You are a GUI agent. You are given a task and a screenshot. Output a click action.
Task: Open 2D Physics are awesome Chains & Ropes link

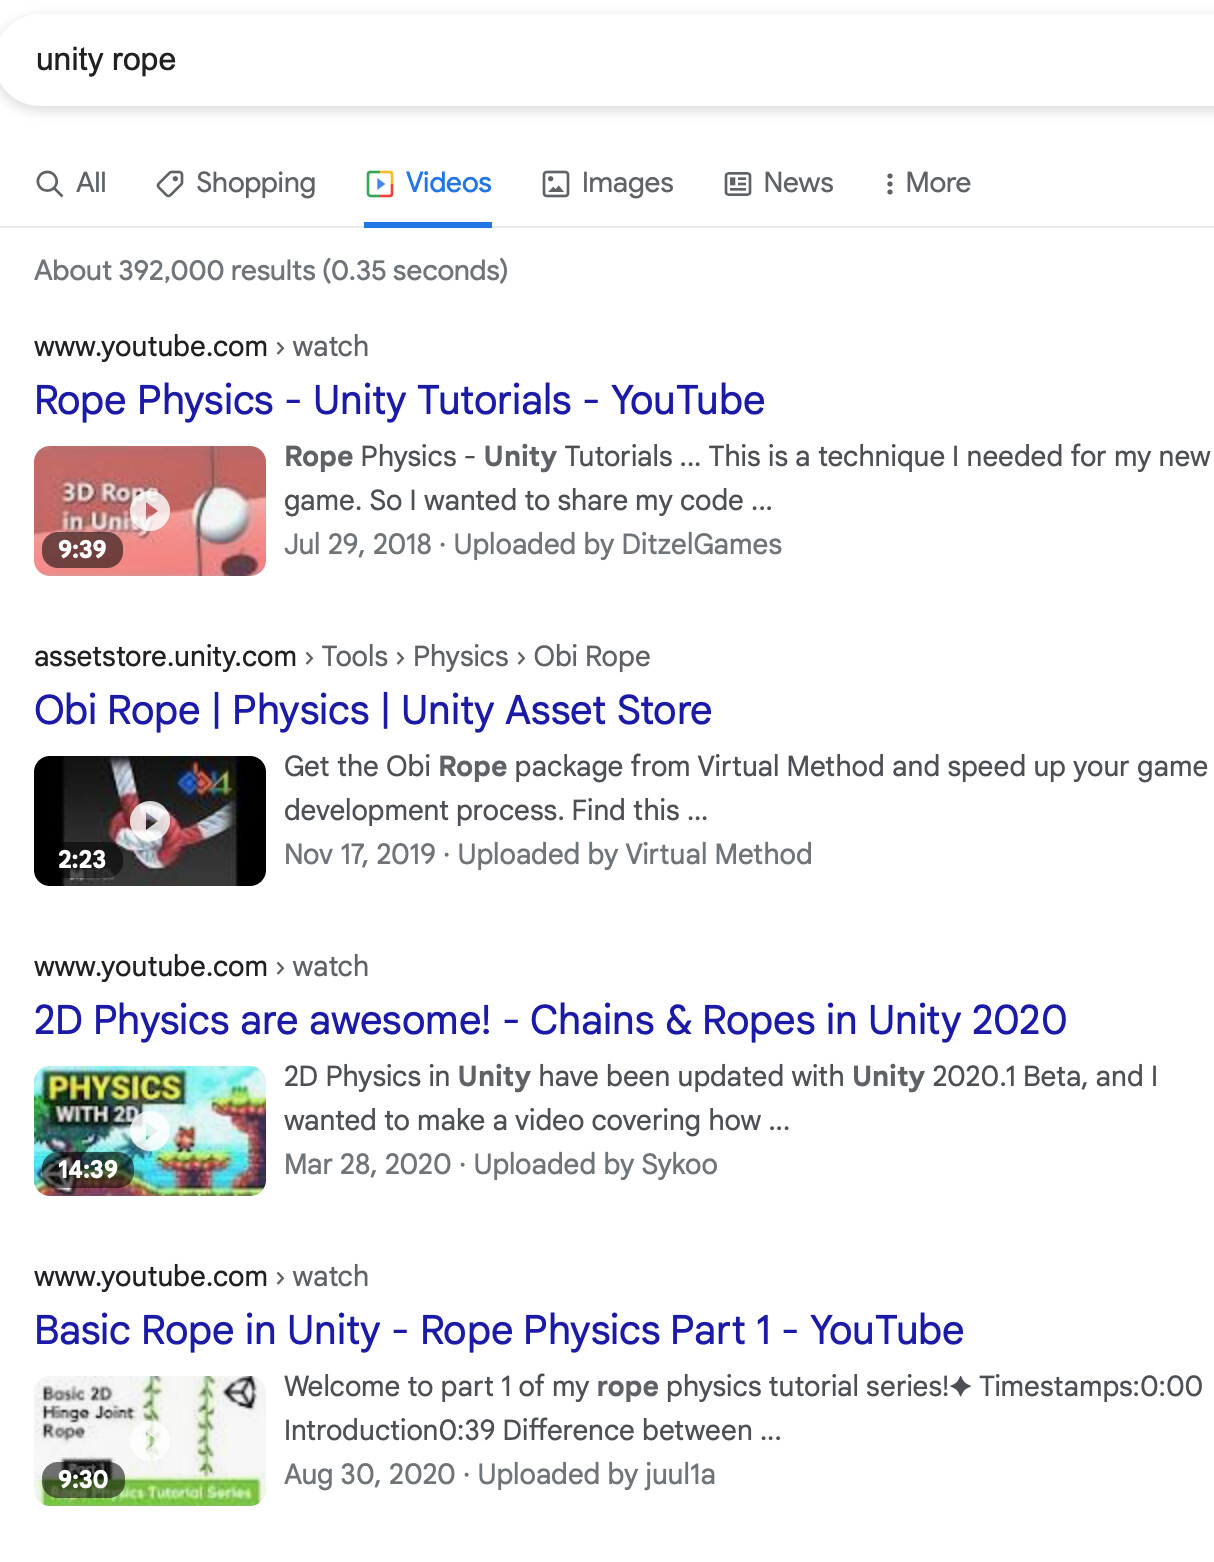tap(550, 1020)
